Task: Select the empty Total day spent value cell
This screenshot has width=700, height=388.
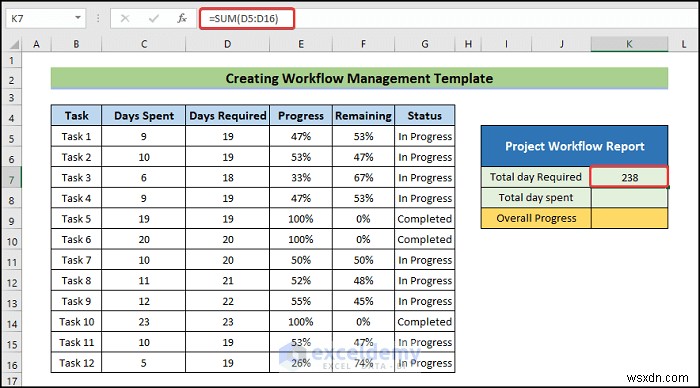Action: 629,198
